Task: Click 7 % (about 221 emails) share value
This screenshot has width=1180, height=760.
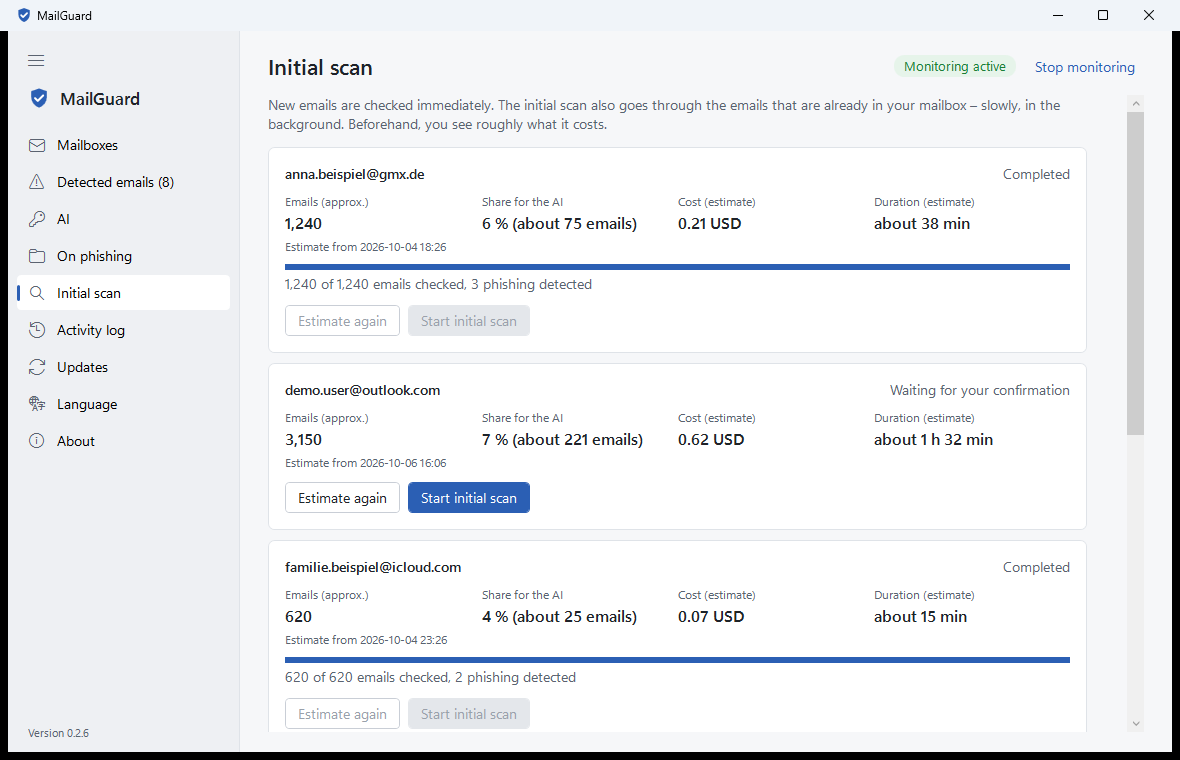Action: (x=562, y=439)
